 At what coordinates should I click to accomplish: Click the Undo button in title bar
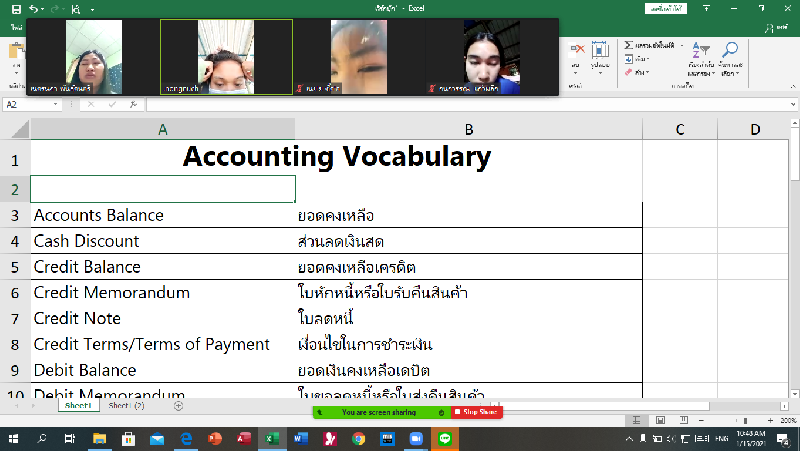[x=33, y=8]
